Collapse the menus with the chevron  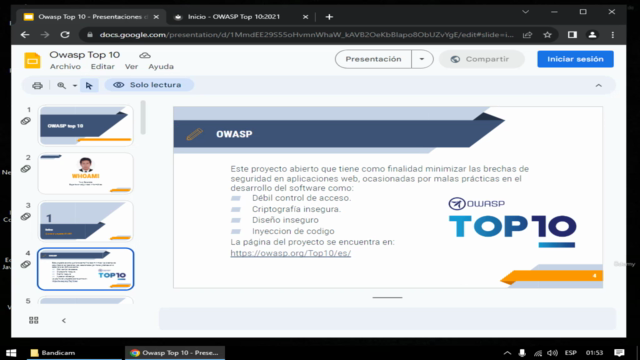coord(598,85)
